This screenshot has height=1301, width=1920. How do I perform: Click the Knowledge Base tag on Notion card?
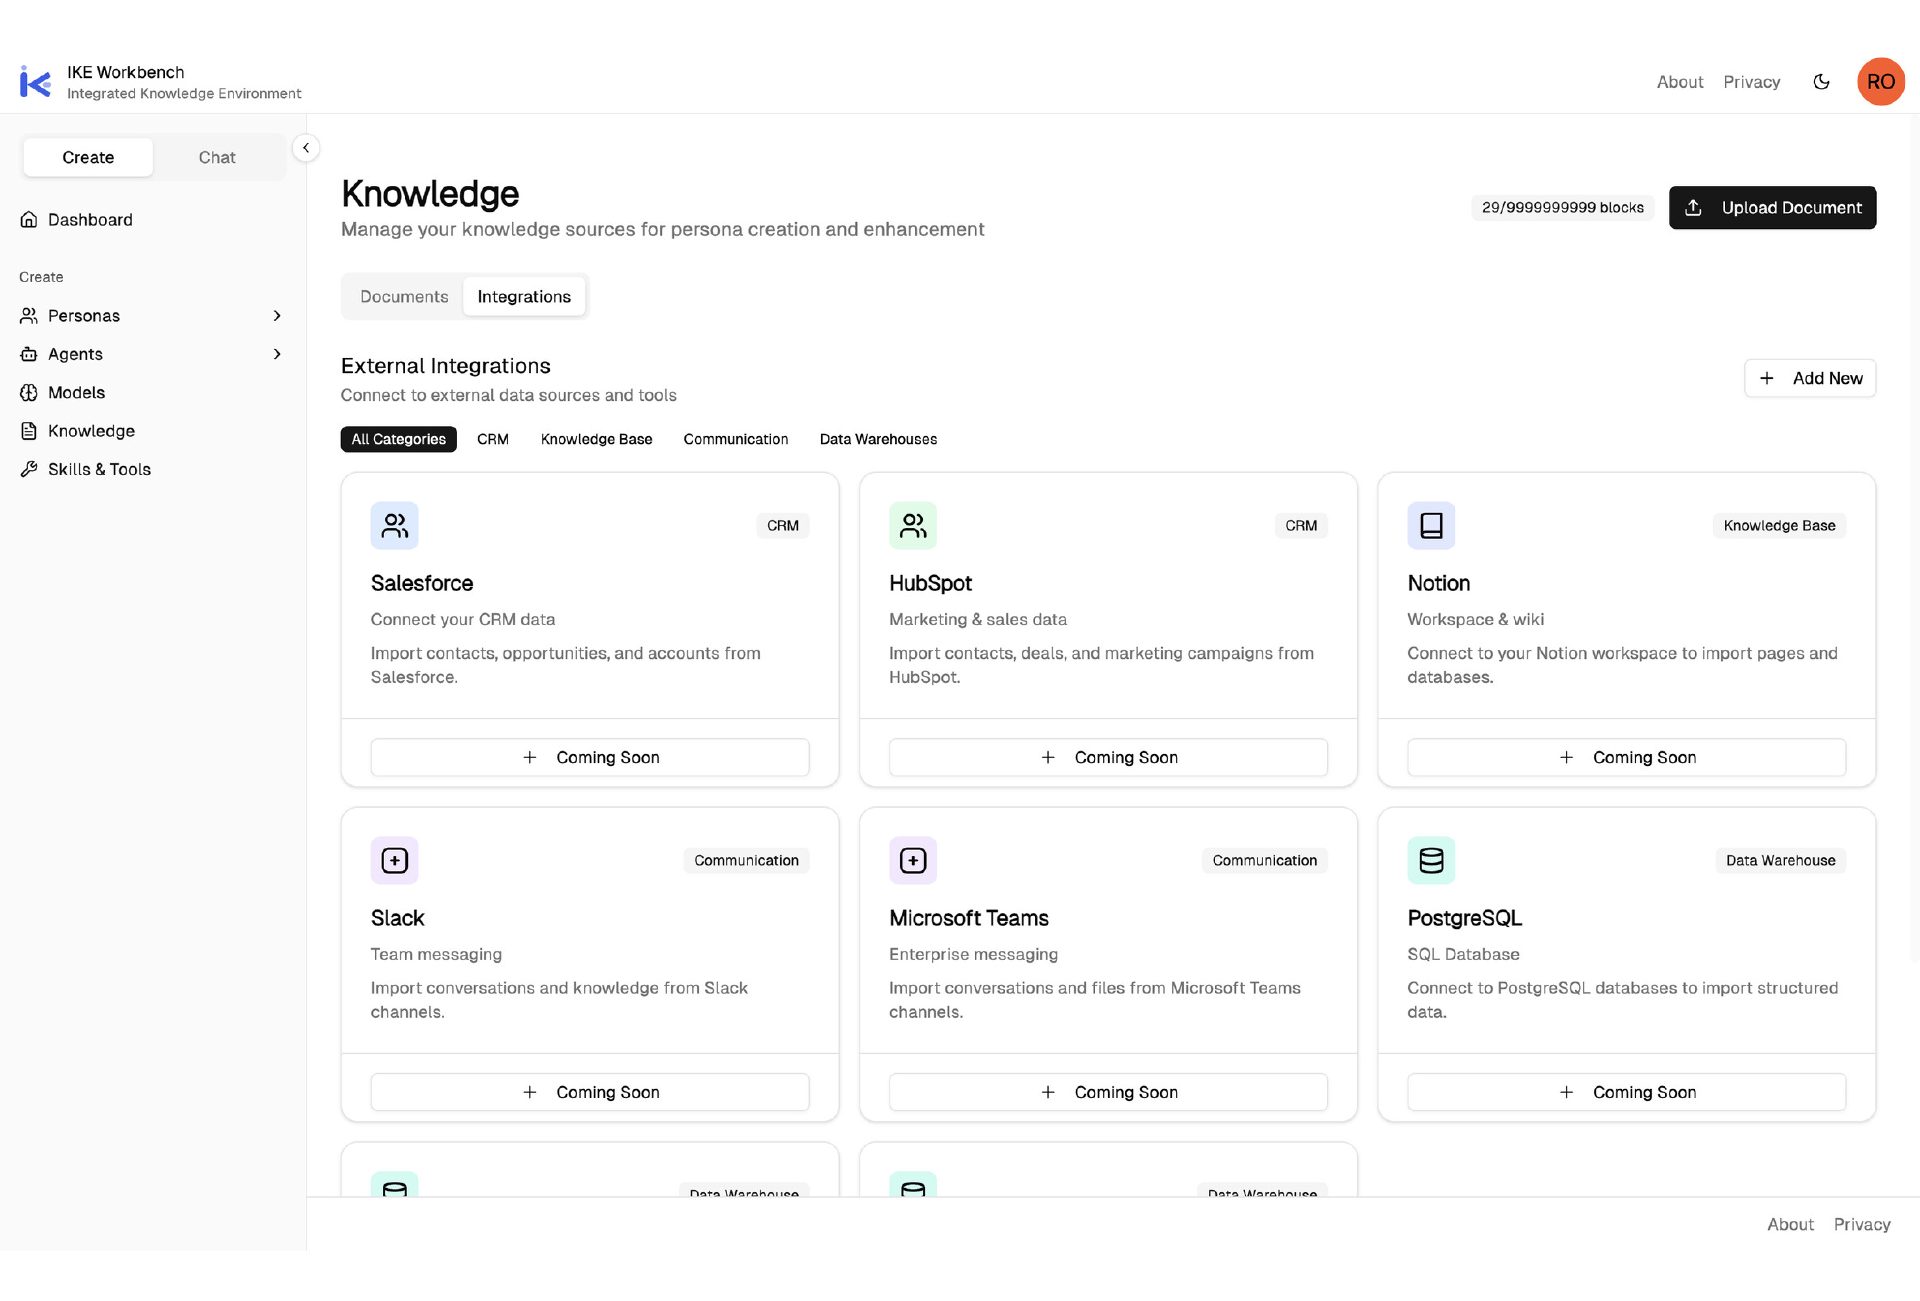[1779, 526]
